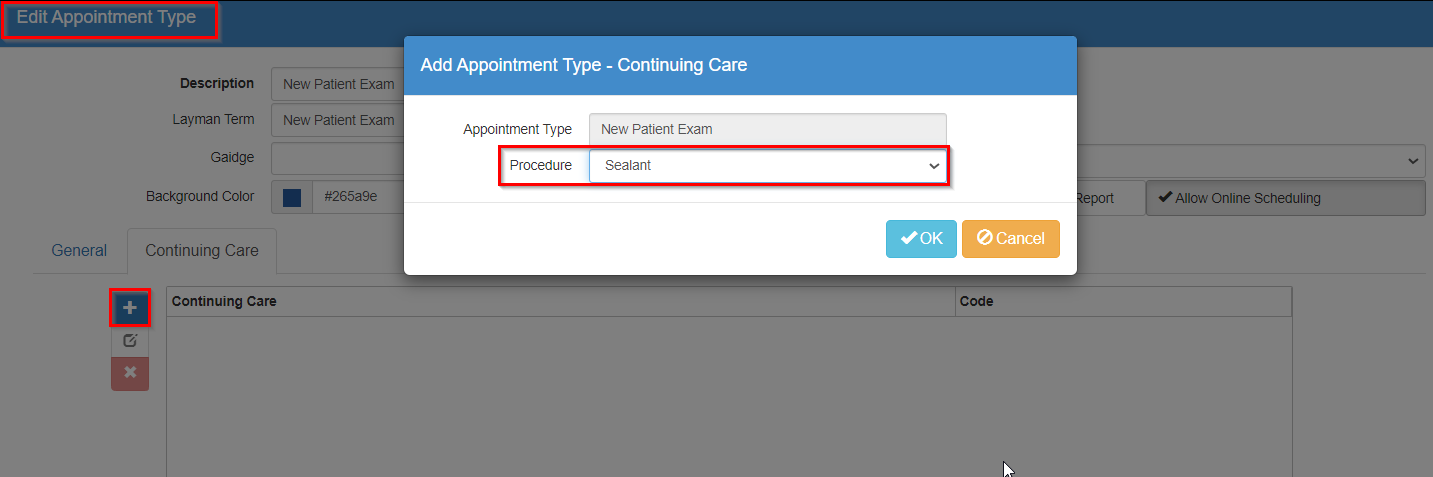Click the disabled Appointment Type field
The height and width of the screenshot is (477, 1433).
point(768,129)
